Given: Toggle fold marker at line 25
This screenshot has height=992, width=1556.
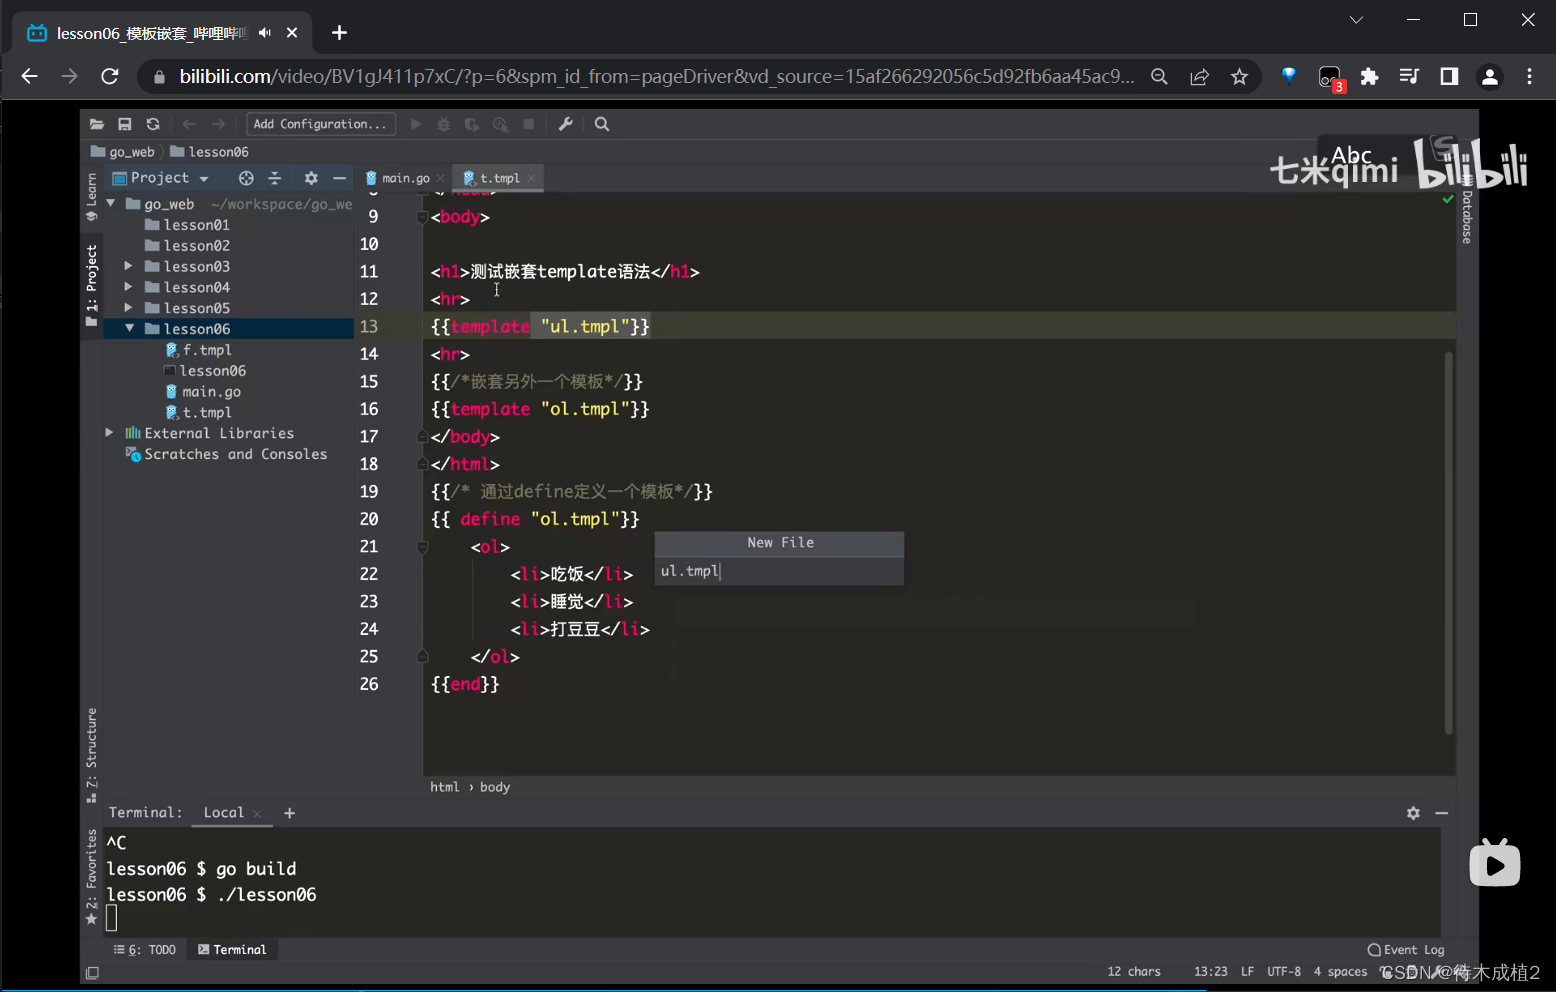Looking at the screenshot, I should pyautogui.click(x=422, y=657).
